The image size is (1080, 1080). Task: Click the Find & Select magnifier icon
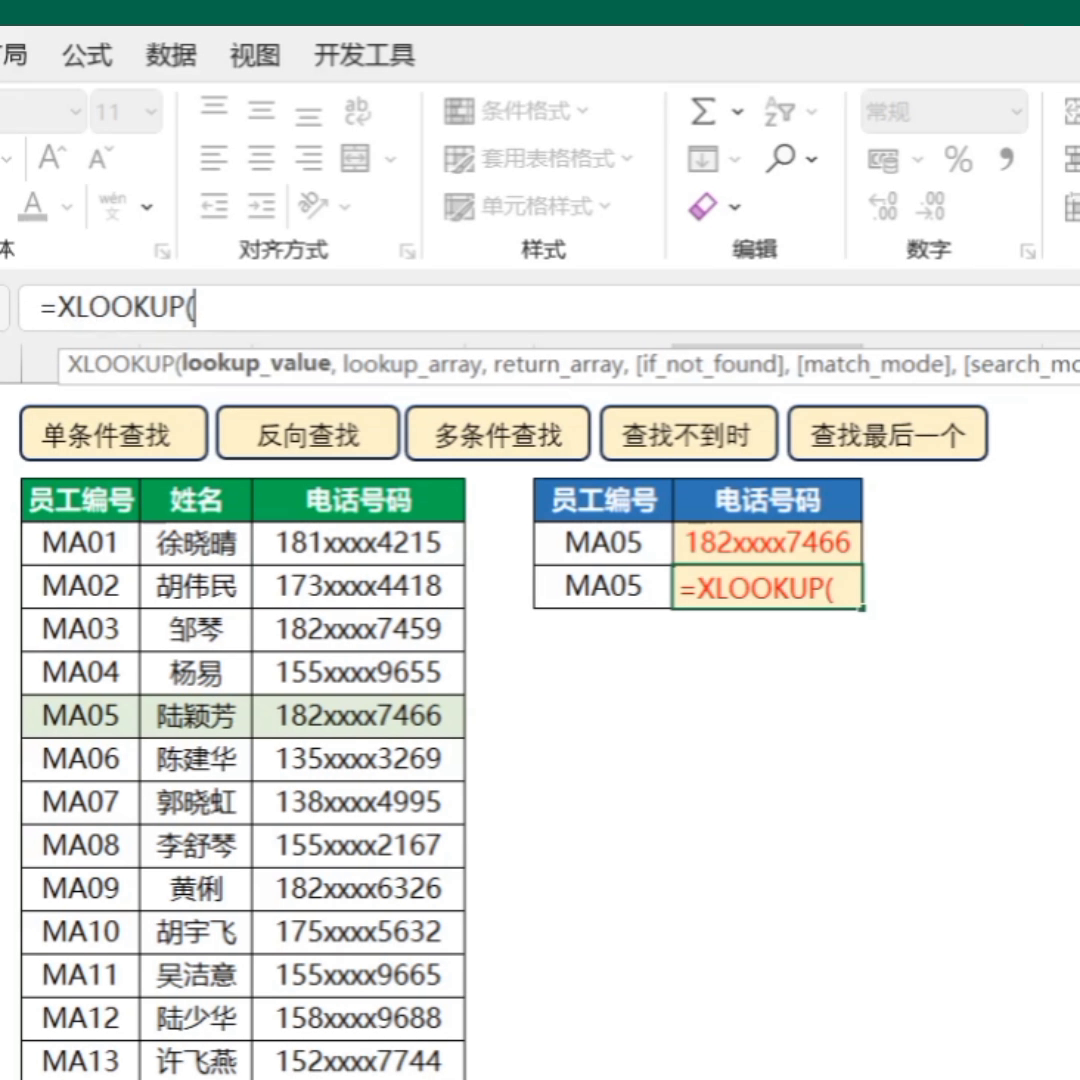pos(781,158)
